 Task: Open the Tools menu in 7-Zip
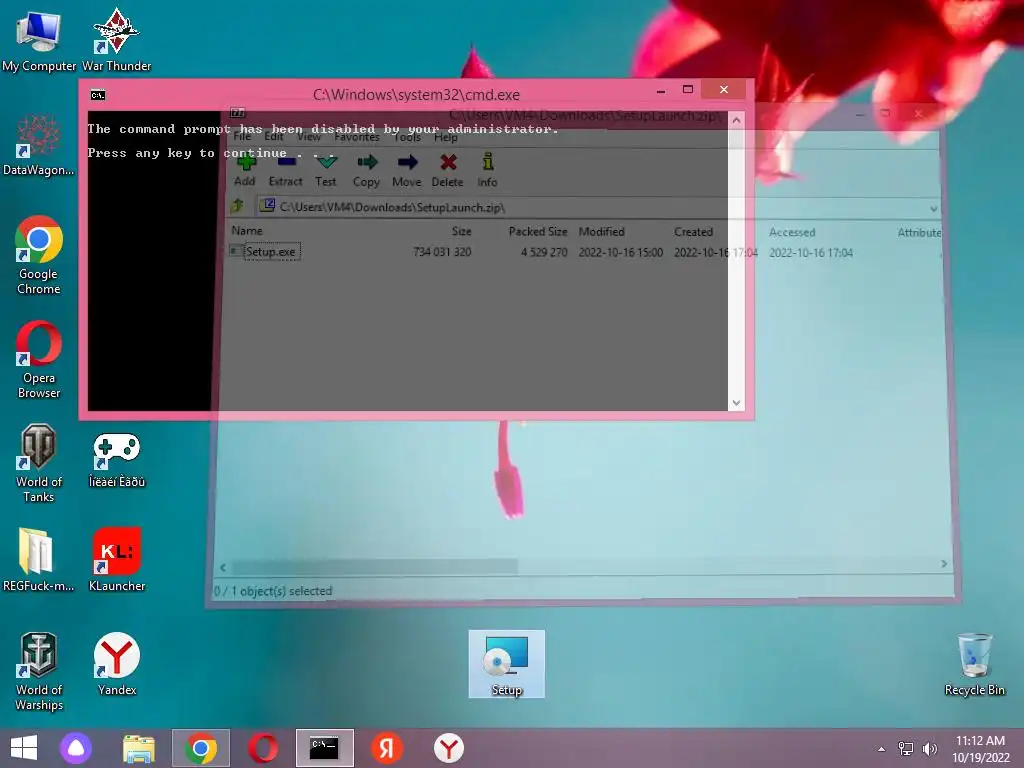[407, 136]
